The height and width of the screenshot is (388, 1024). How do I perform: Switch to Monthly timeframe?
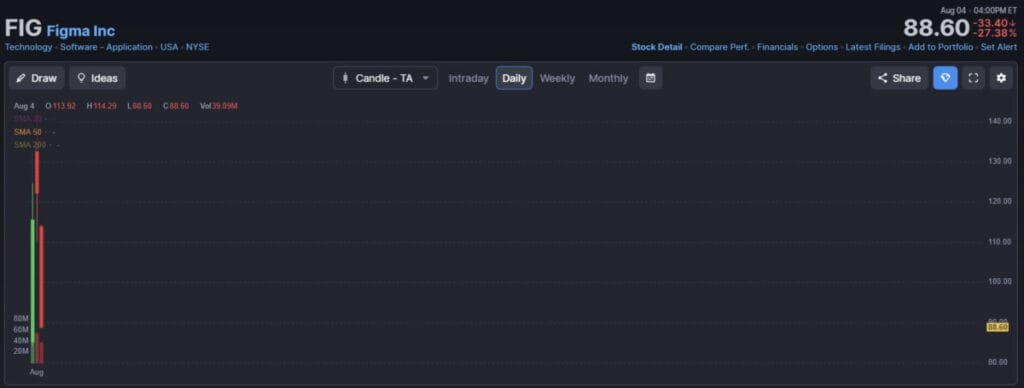(x=608, y=78)
